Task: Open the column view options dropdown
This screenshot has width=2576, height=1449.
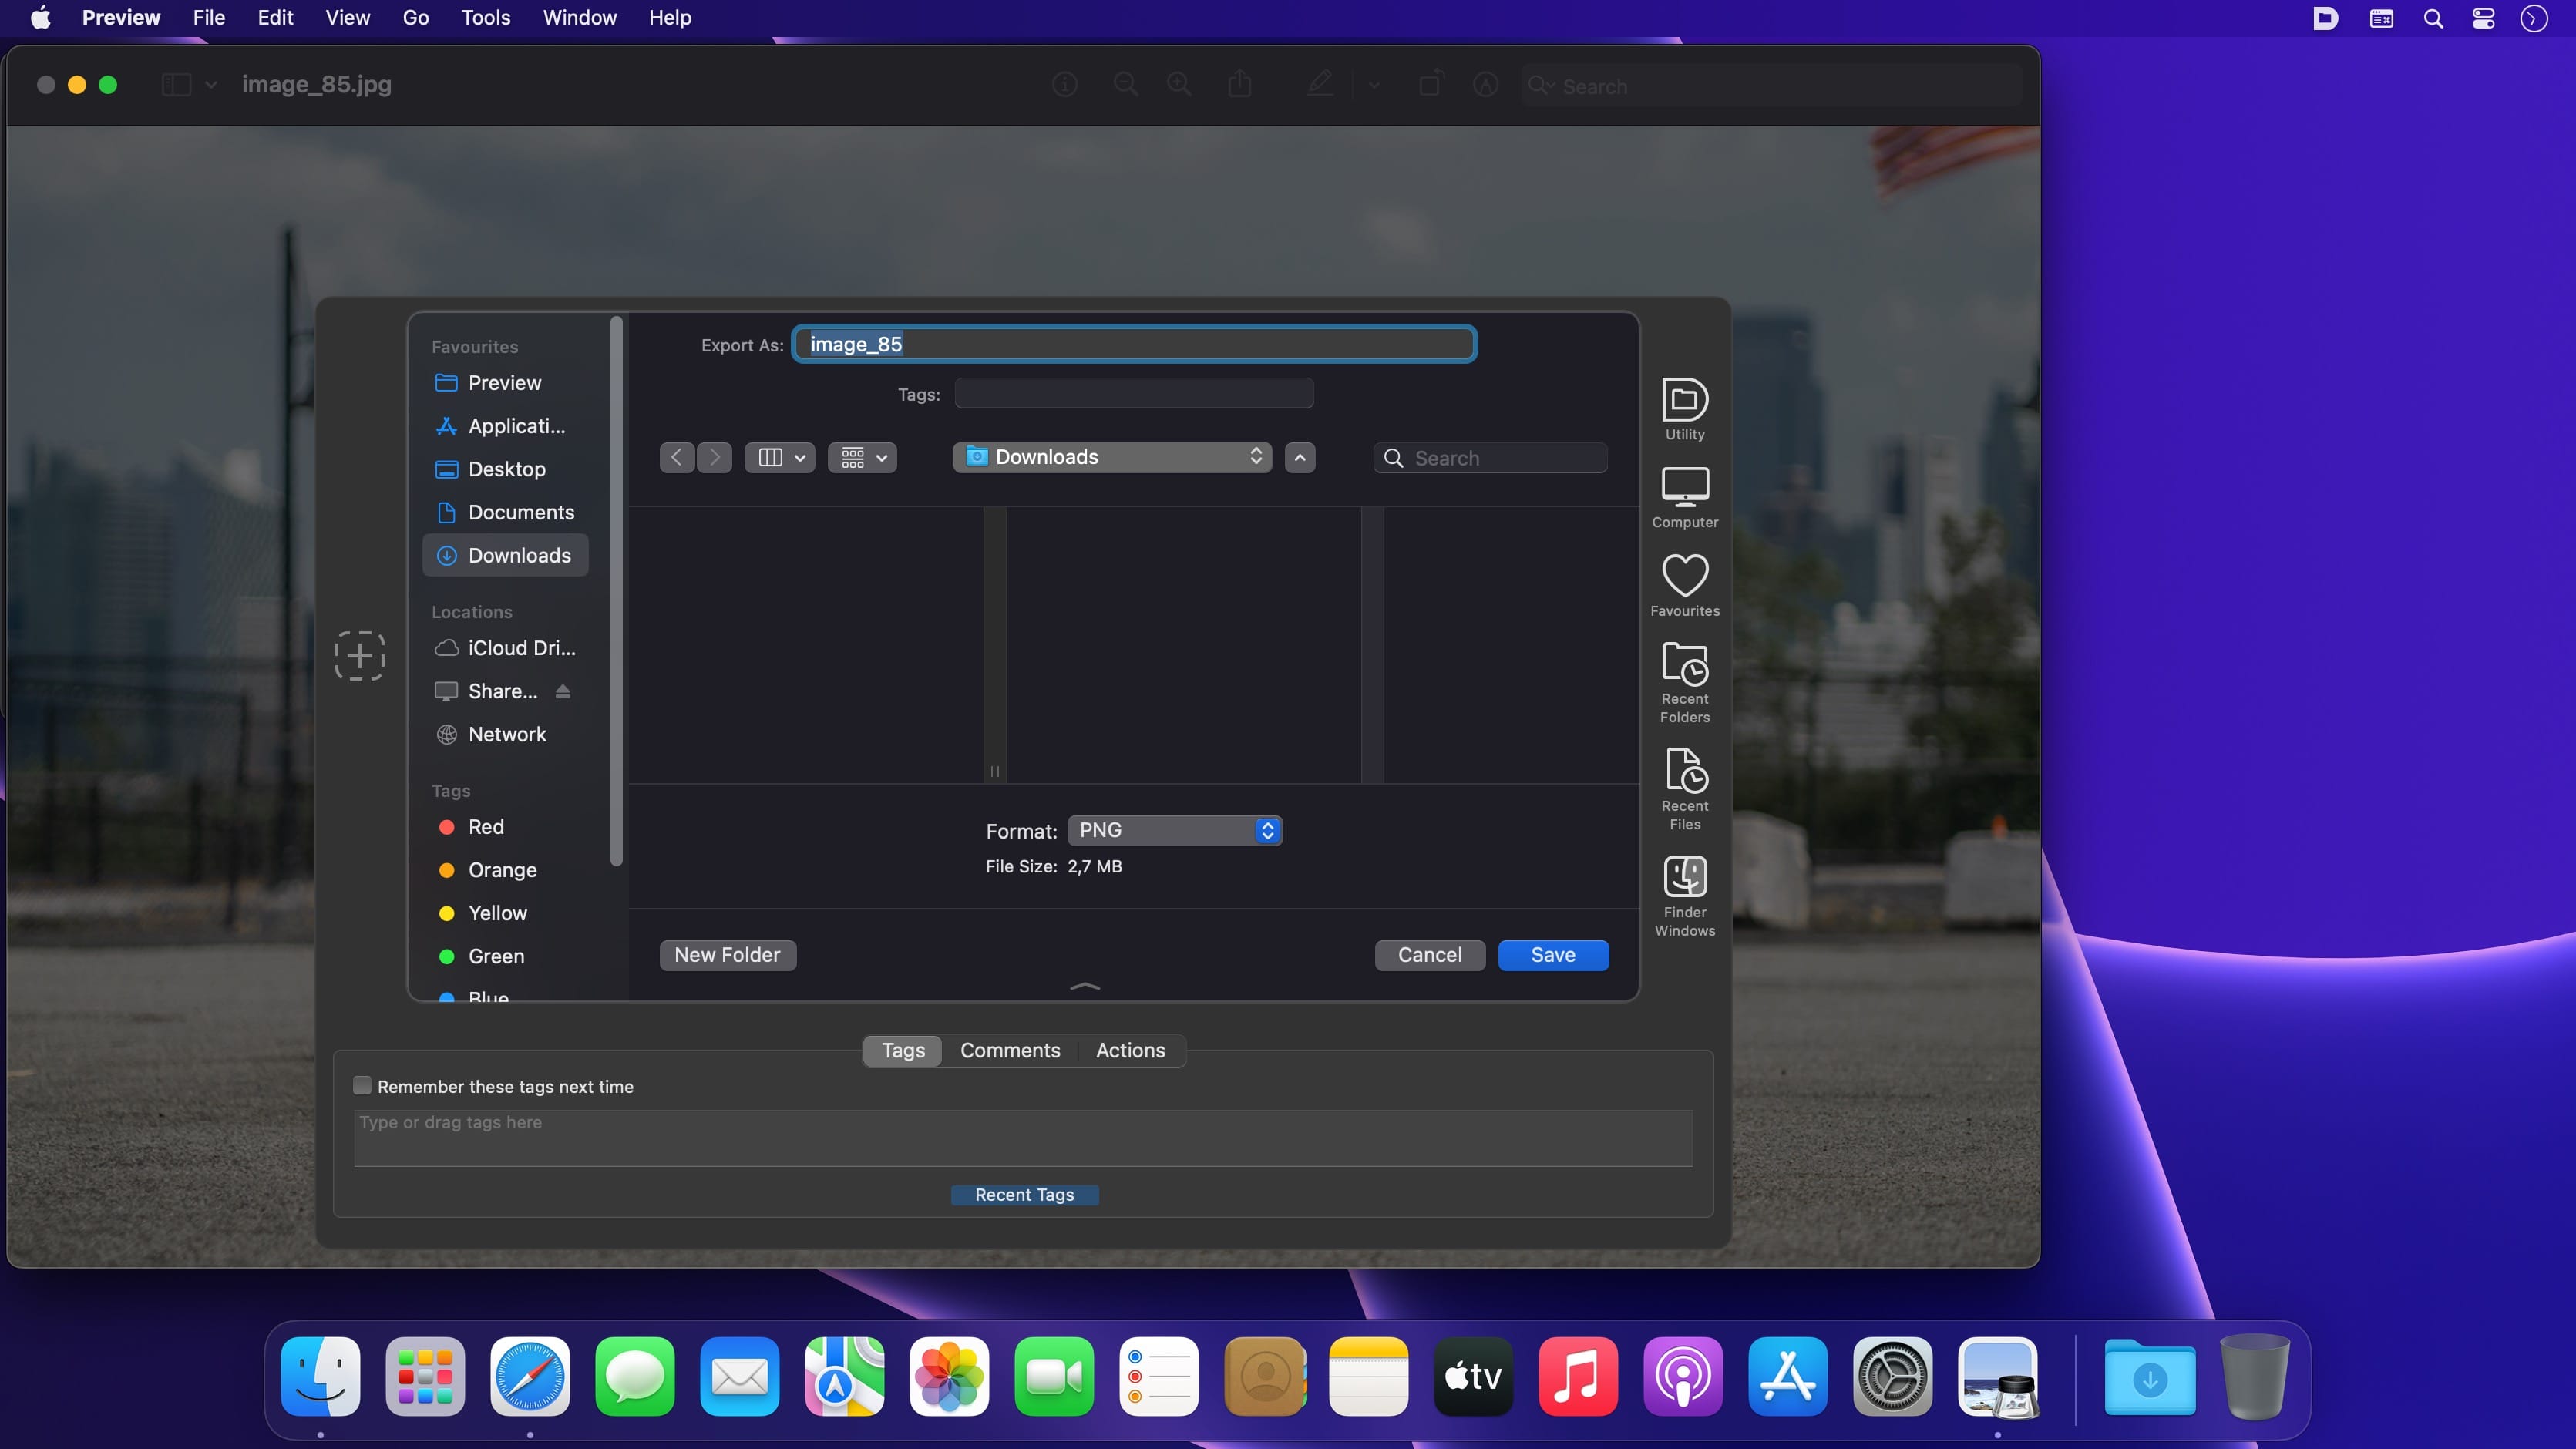Action: click(x=779, y=457)
